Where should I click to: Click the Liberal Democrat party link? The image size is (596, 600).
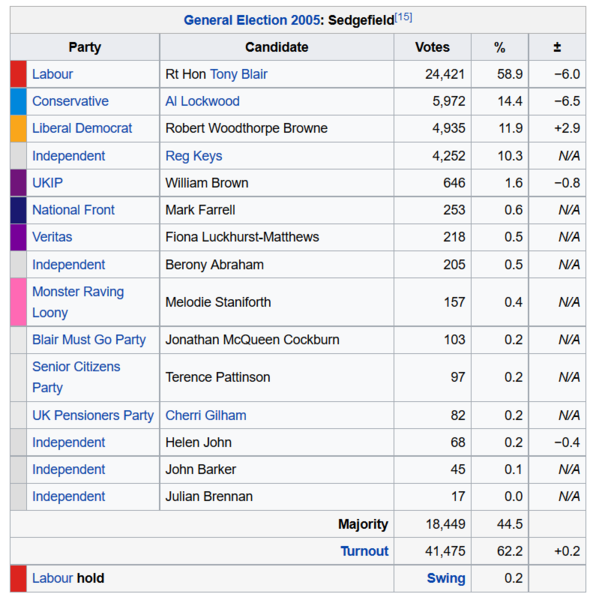(x=82, y=128)
